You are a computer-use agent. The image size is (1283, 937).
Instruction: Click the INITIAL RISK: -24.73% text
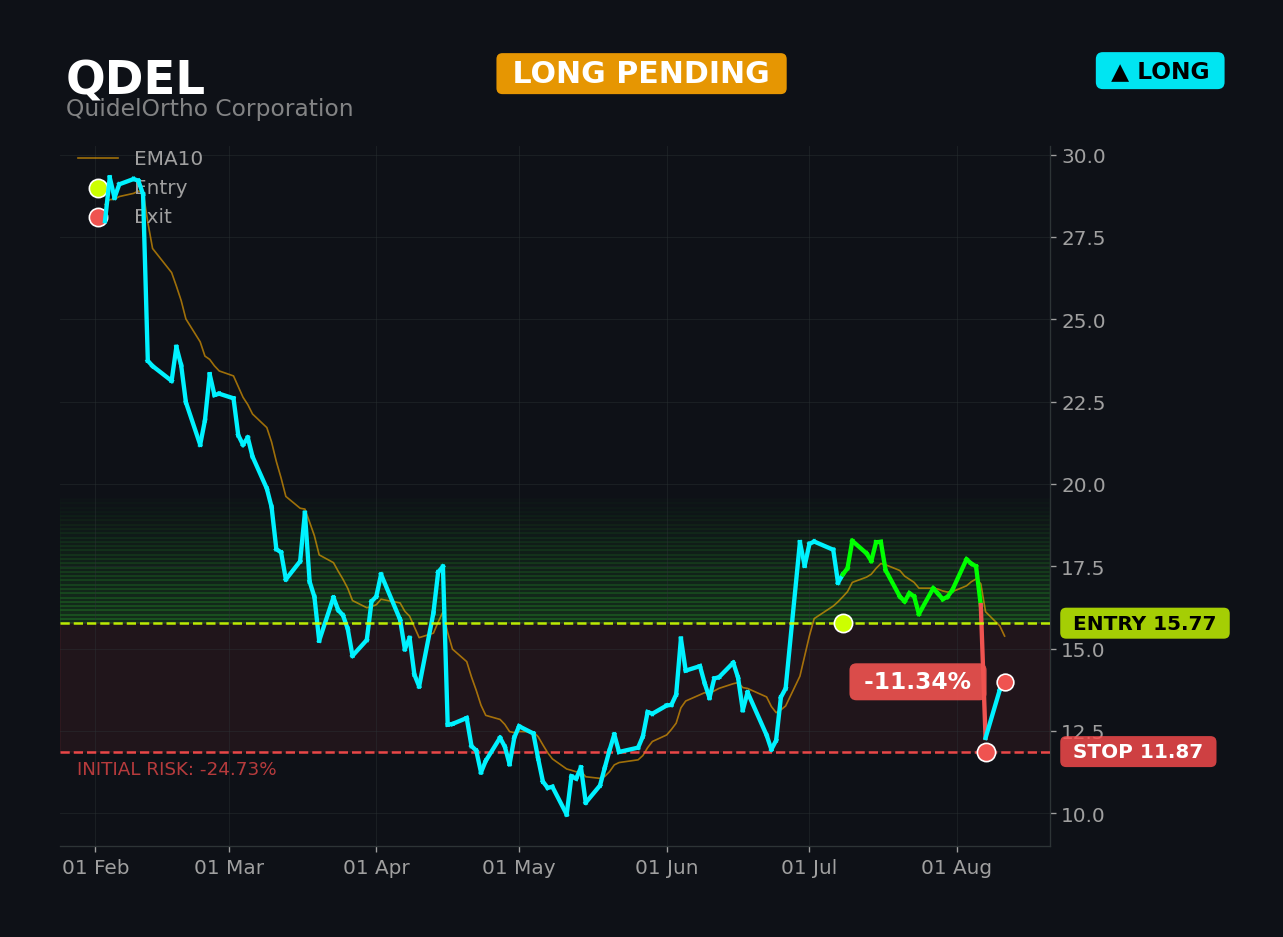(177, 769)
